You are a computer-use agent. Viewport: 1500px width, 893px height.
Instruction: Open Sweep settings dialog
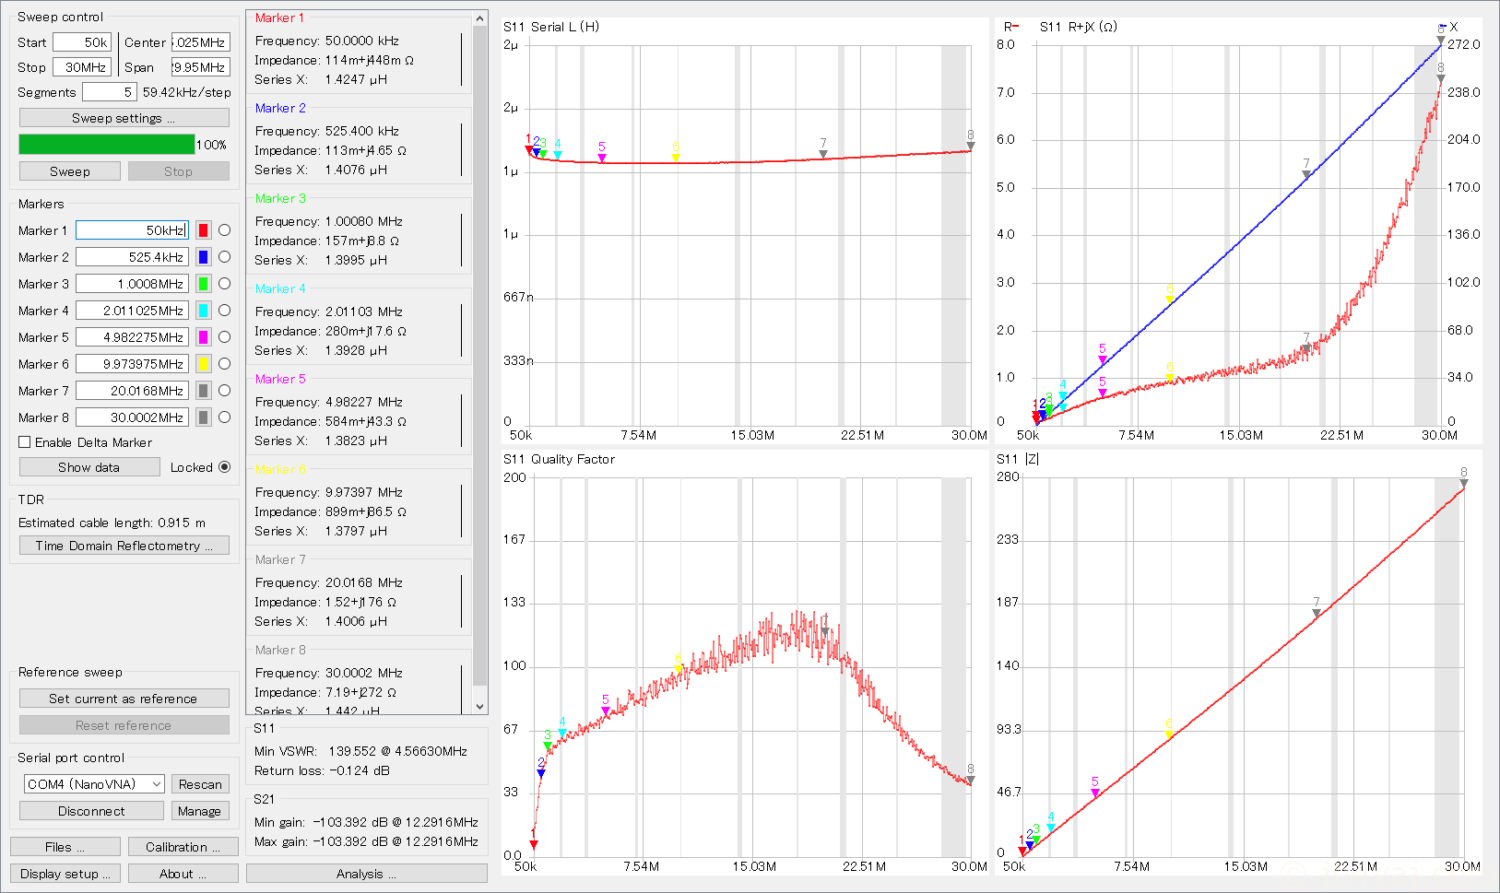[x=124, y=118]
